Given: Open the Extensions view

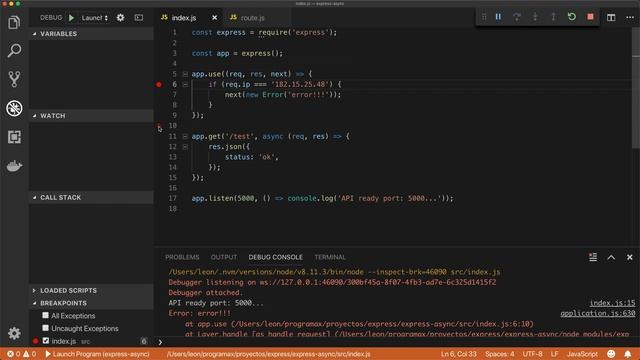Looking at the screenshot, I should click(x=14, y=137).
